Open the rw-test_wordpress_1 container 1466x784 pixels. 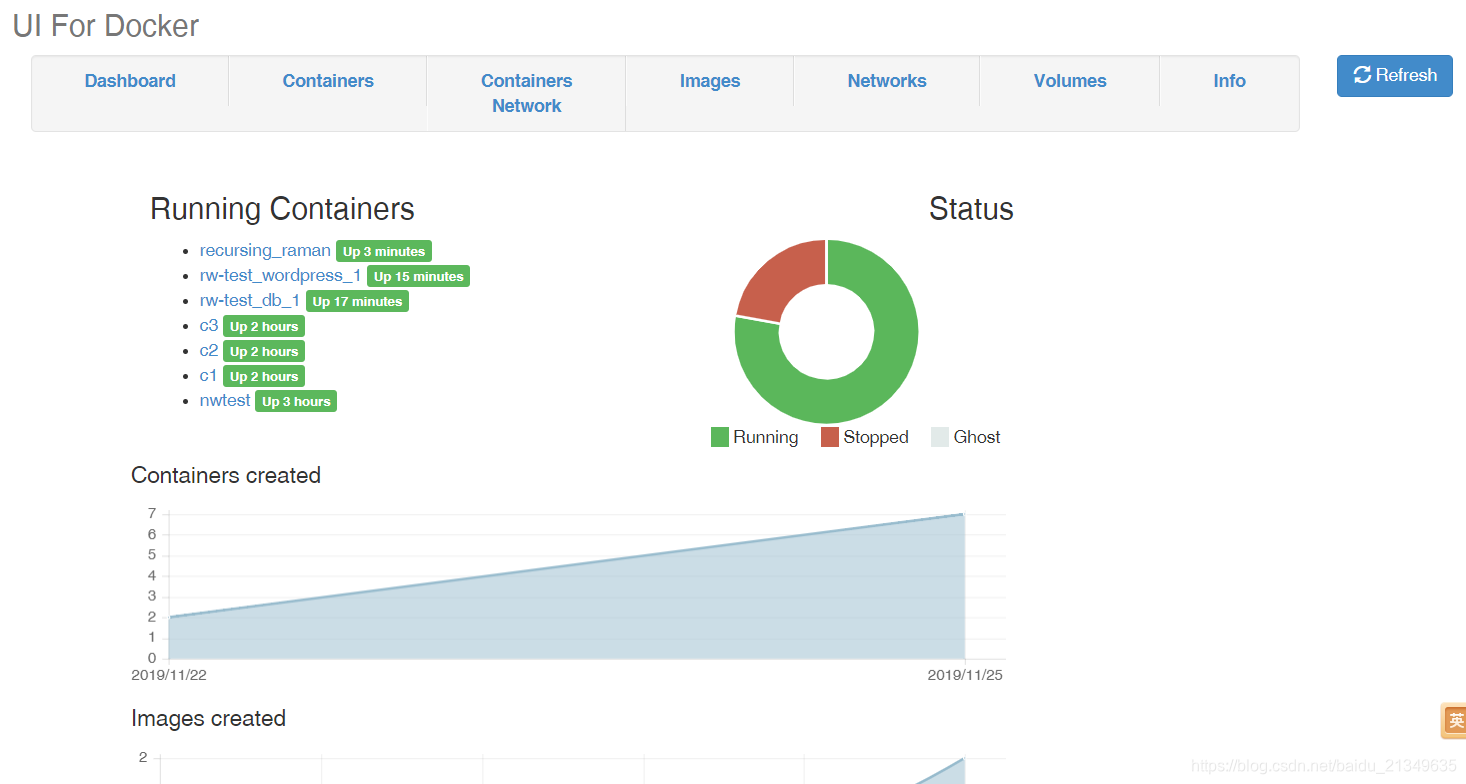point(280,276)
